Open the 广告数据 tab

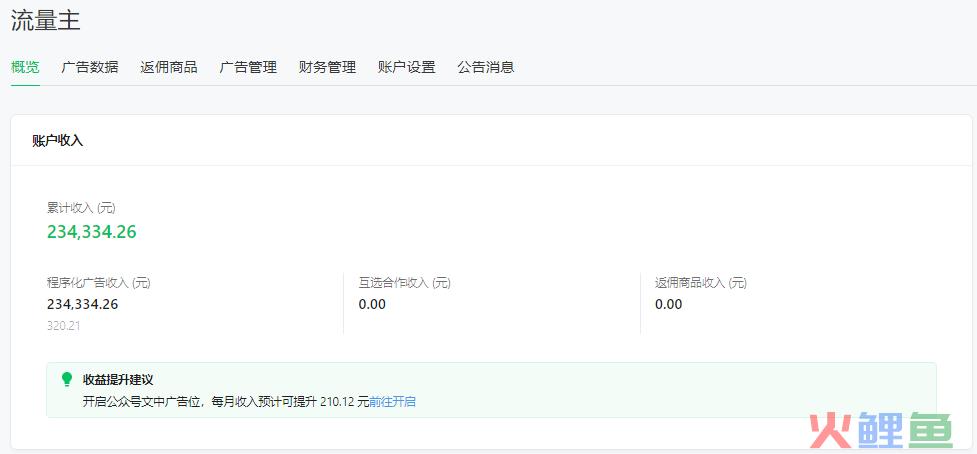point(90,67)
